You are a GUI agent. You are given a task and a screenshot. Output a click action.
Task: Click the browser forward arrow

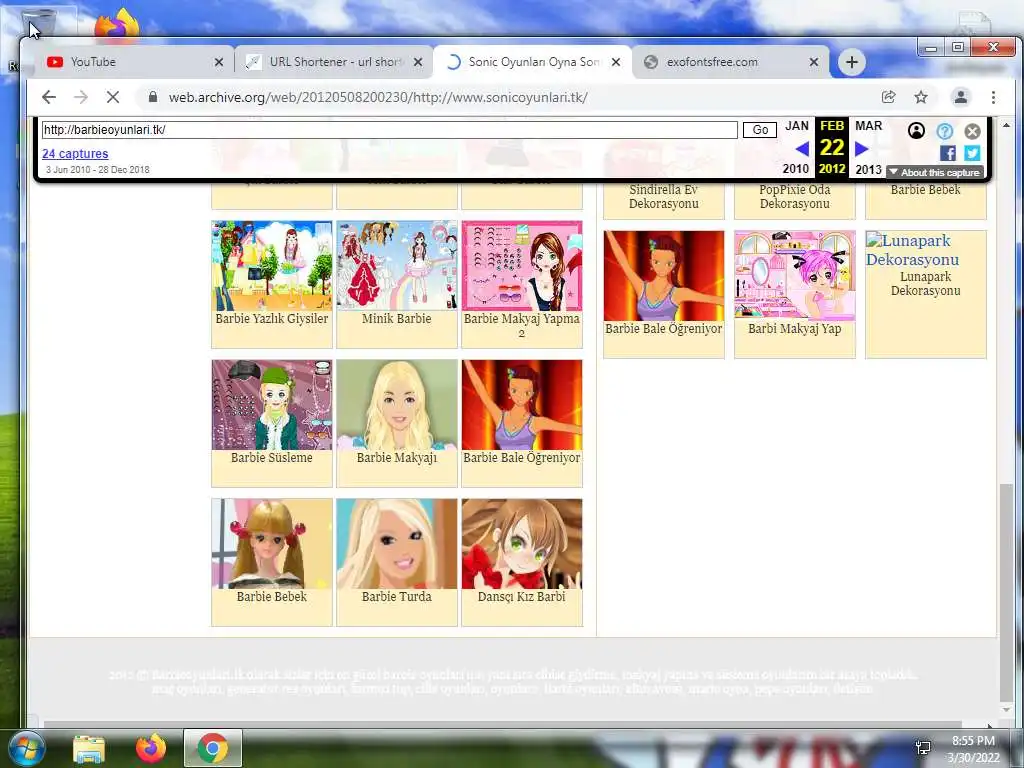click(x=81, y=97)
